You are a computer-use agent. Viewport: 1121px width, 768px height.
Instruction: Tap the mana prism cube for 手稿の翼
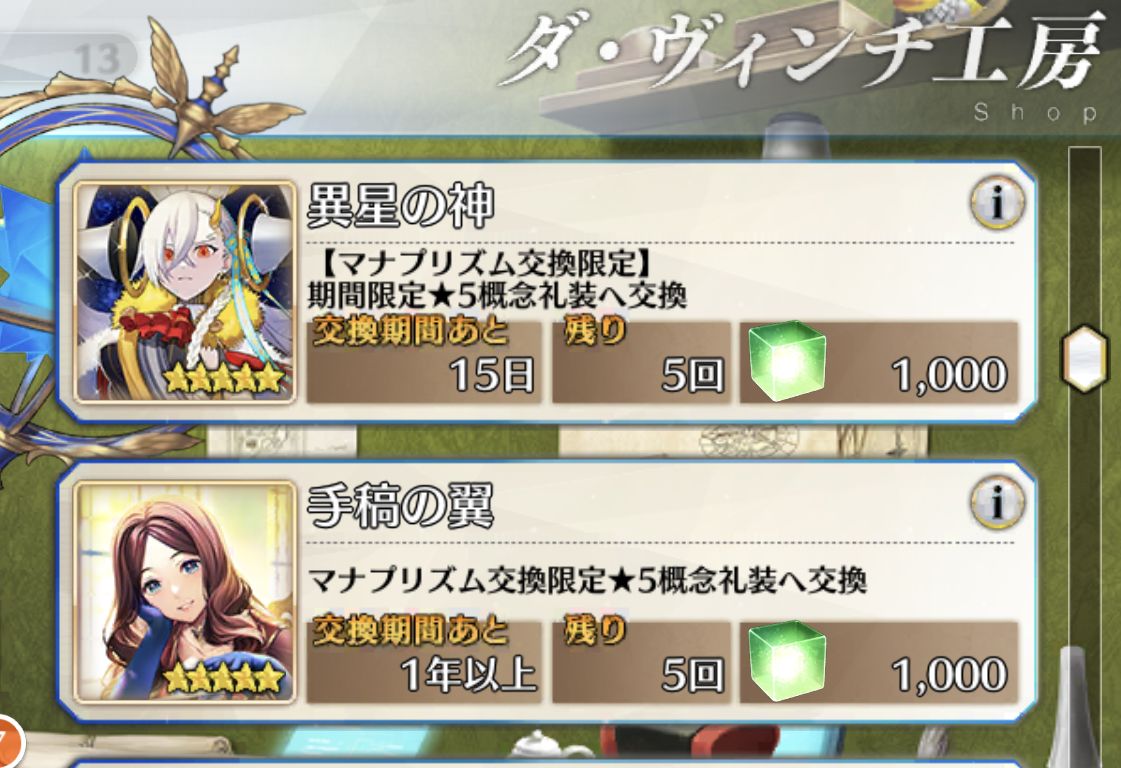point(786,661)
